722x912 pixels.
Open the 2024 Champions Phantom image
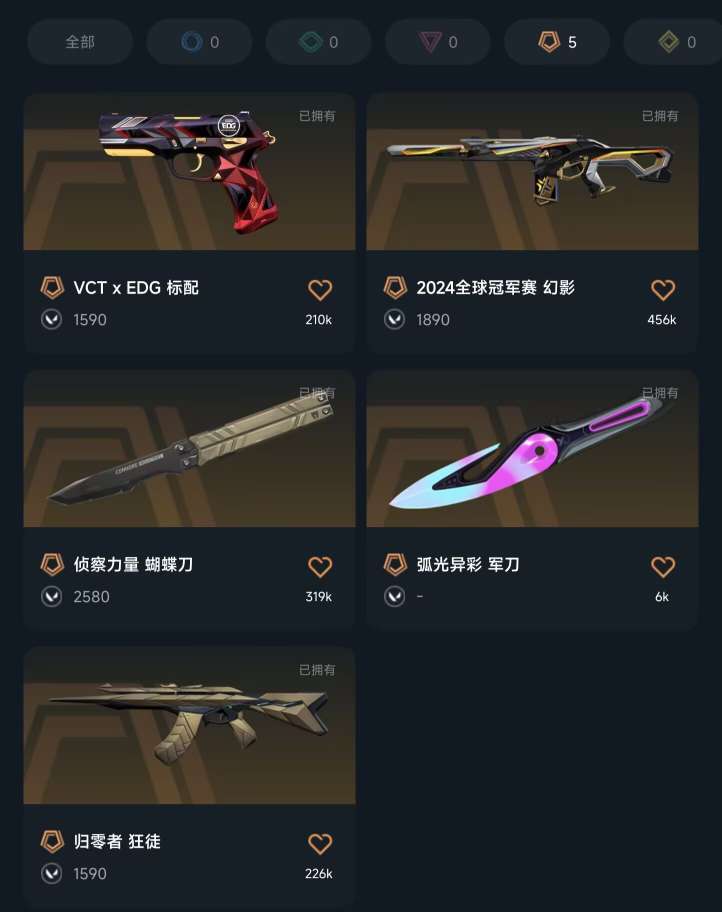(532, 172)
